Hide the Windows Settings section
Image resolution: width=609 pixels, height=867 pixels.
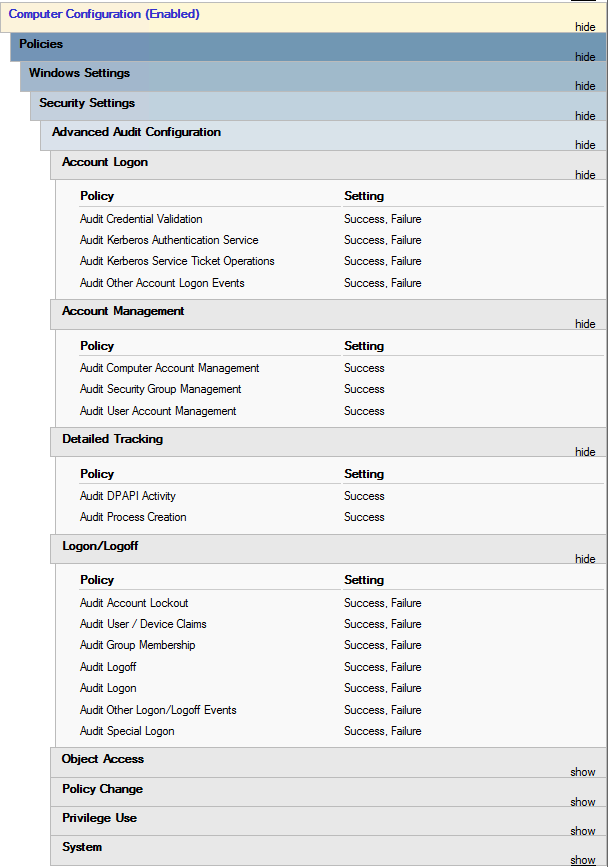tap(585, 86)
